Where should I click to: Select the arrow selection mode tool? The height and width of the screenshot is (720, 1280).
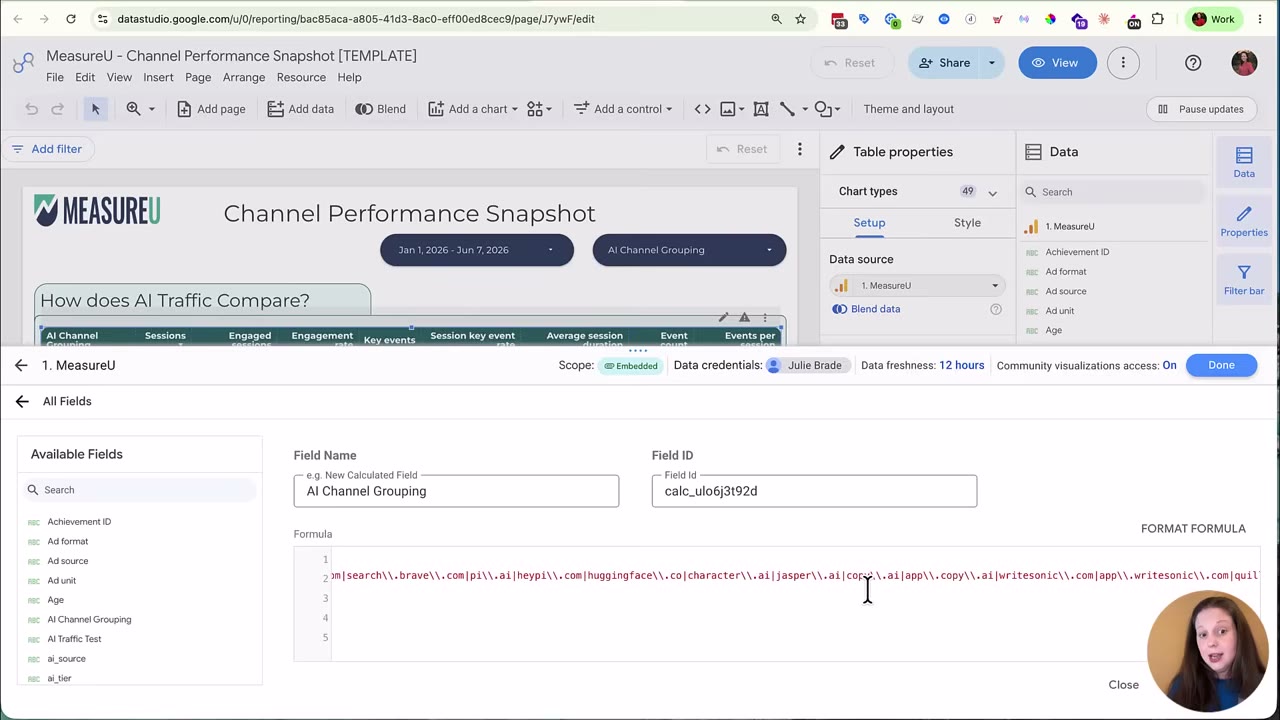[95, 109]
